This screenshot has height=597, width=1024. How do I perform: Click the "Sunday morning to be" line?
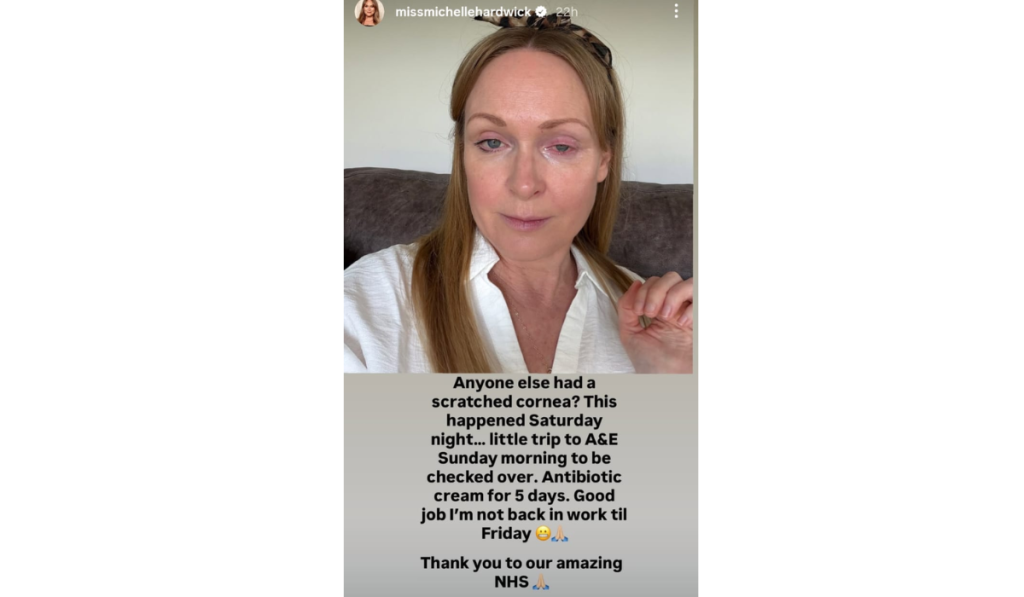click(x=524, y=458)
